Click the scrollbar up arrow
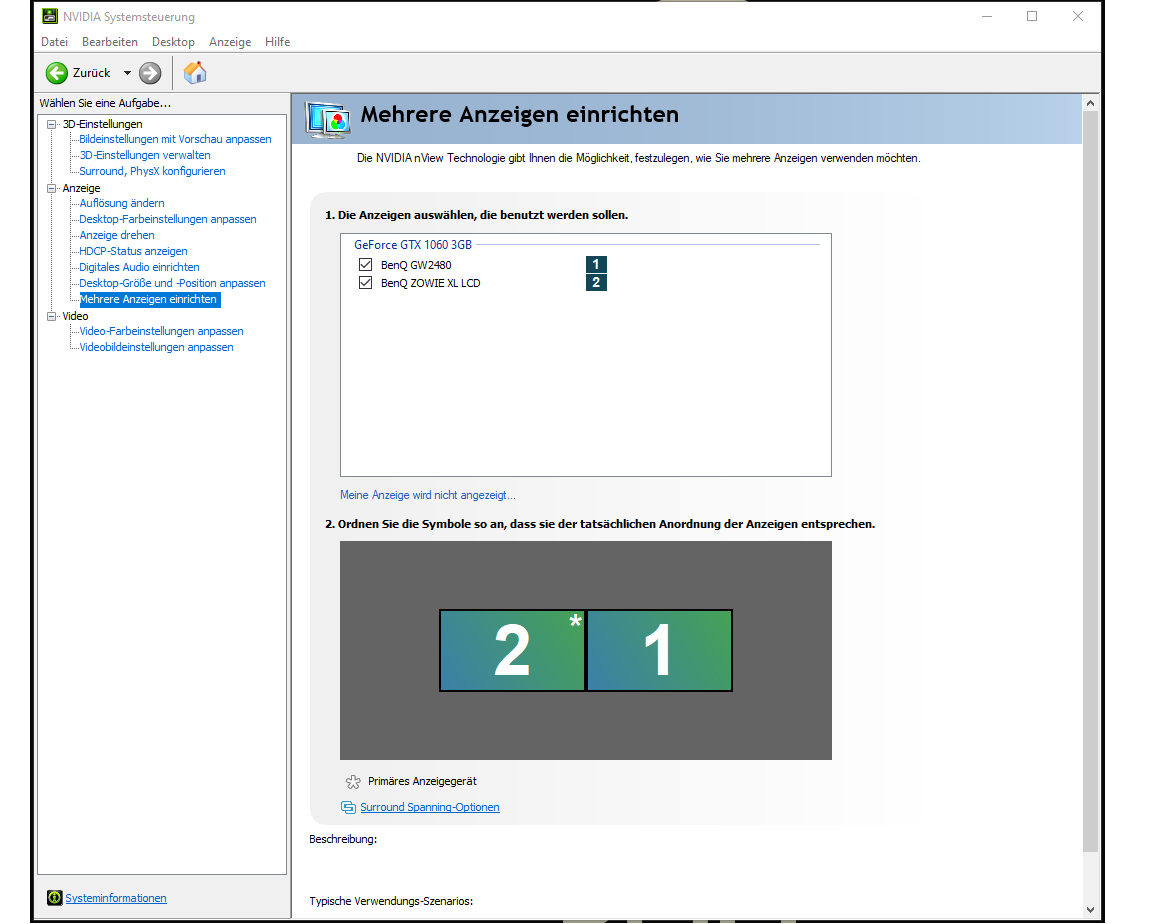Image resolution: width=1152 pixels, height=924 pixels. 1090,104
